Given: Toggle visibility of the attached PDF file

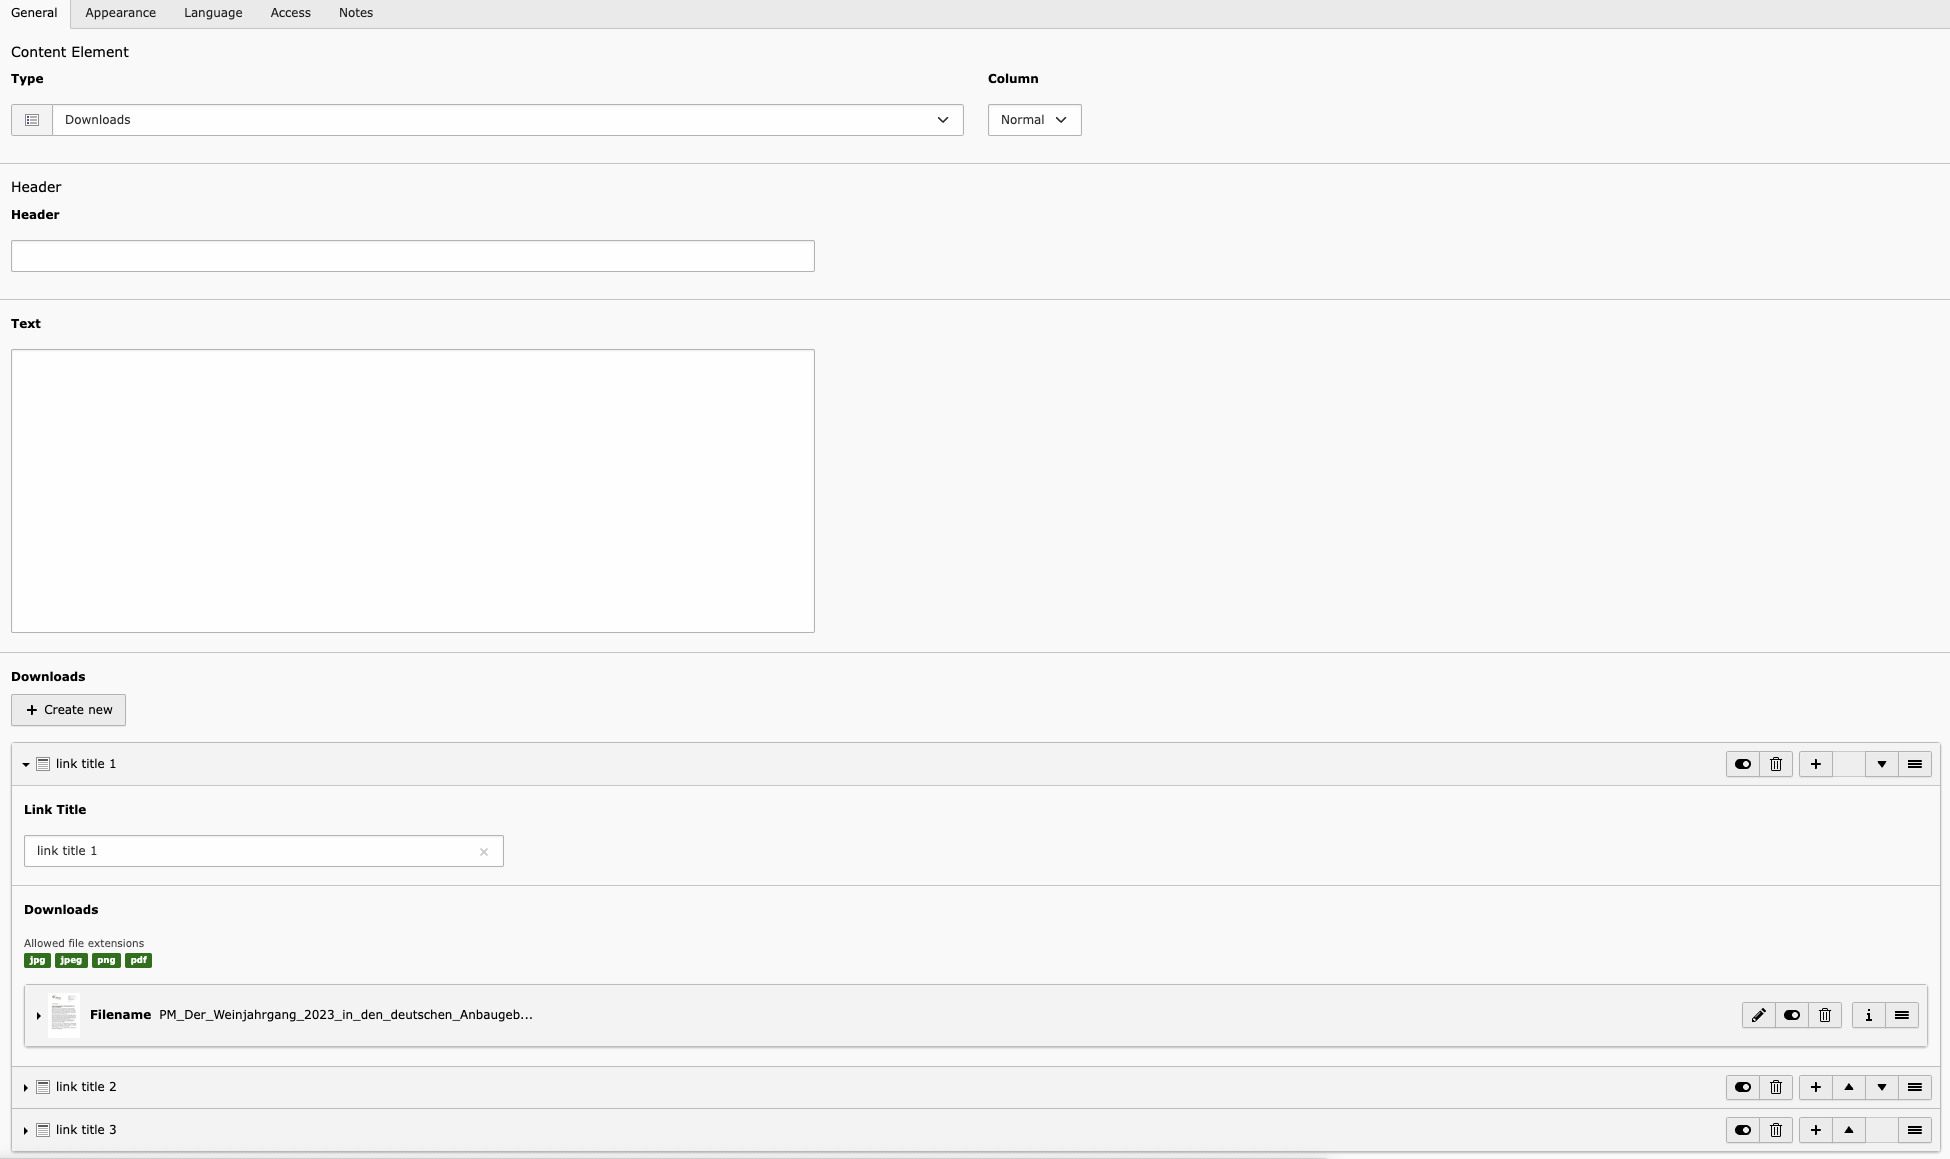Looking at the screenshot, I should point(1791,1015).
